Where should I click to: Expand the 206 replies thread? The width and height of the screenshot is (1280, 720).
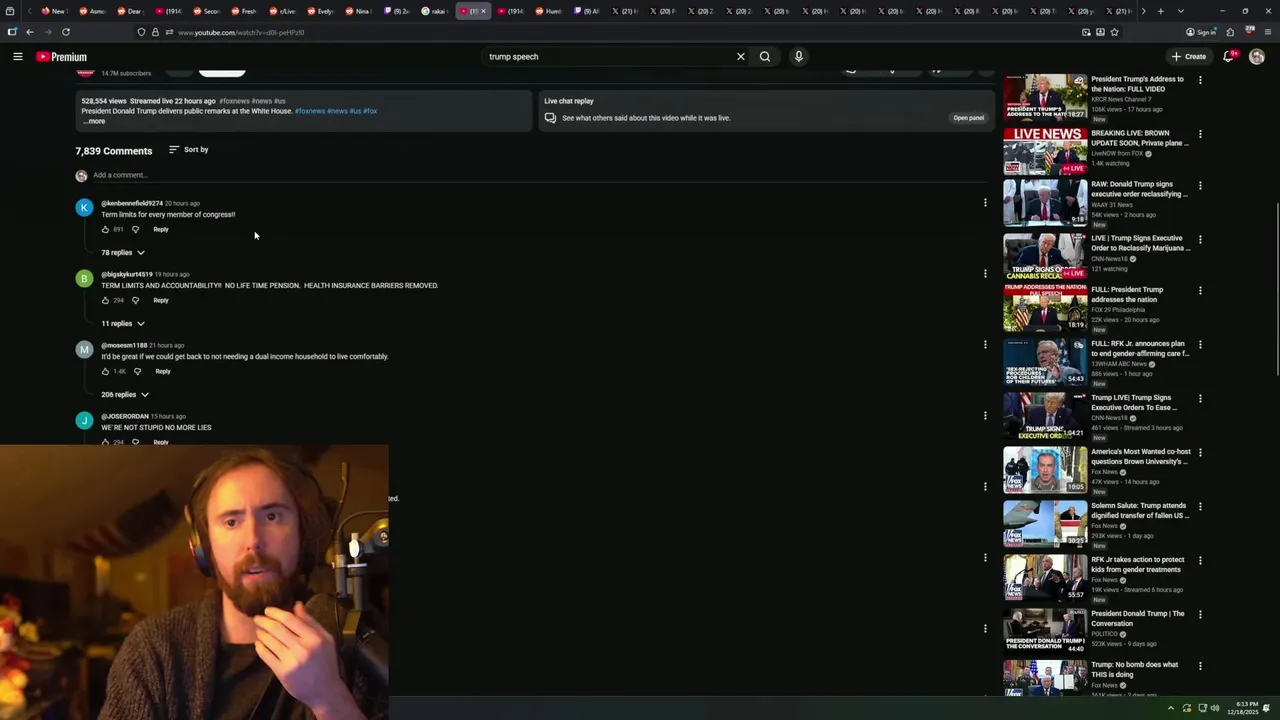[x=125, y=395]
